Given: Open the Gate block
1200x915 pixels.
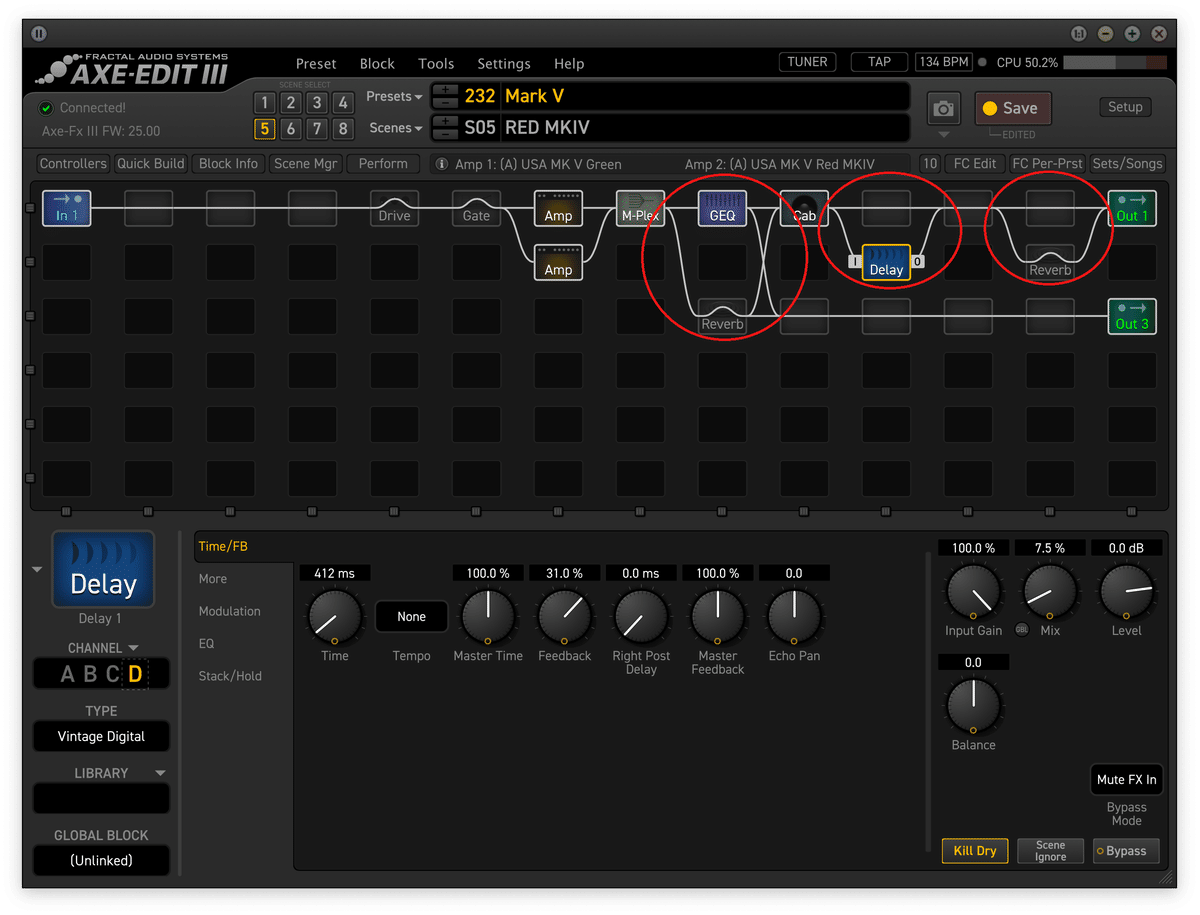Looking at the screenshot, I should 476,209.
